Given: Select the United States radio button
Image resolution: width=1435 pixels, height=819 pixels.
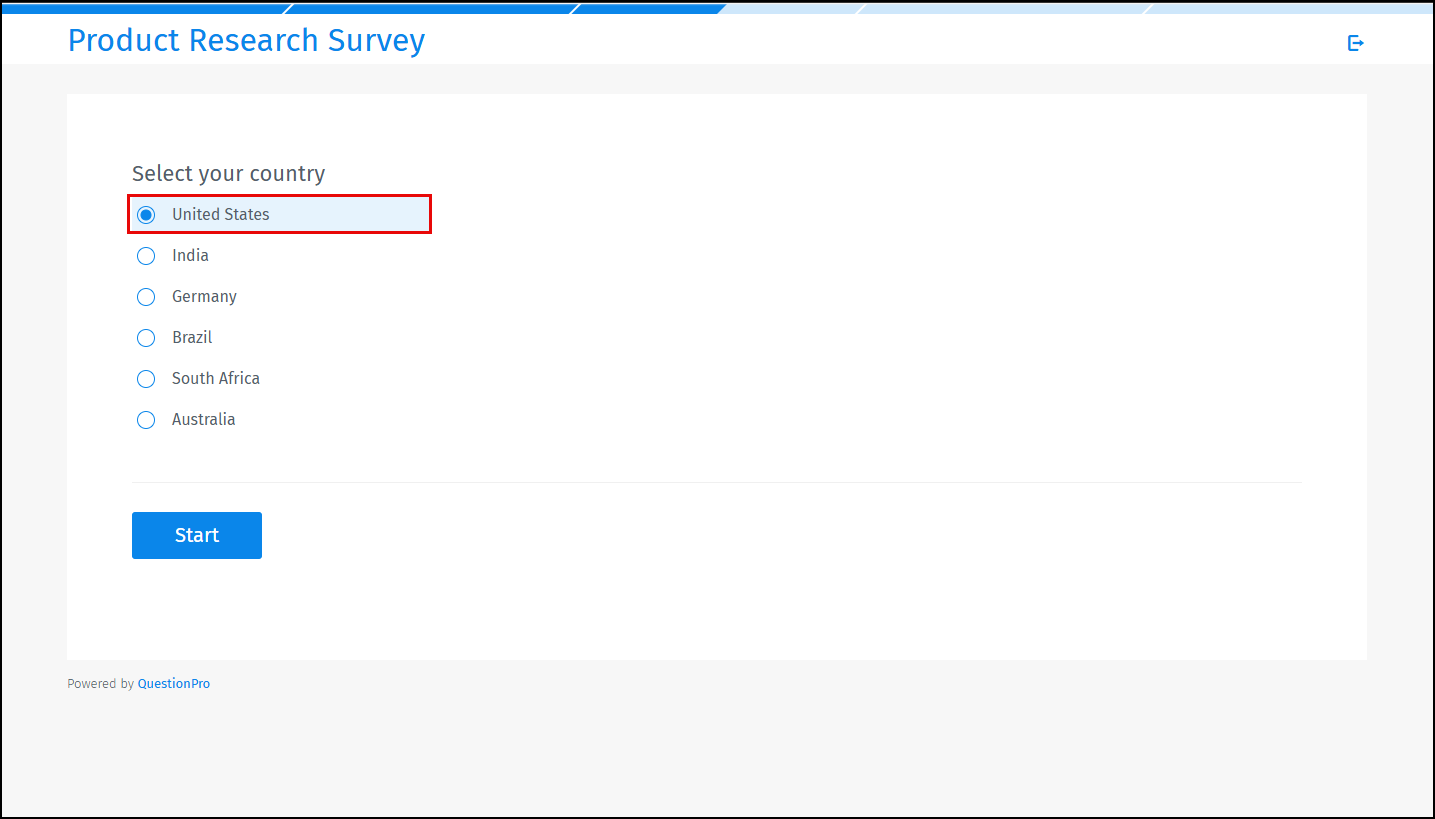Looking at the screenshot, I should coord(146,214).
